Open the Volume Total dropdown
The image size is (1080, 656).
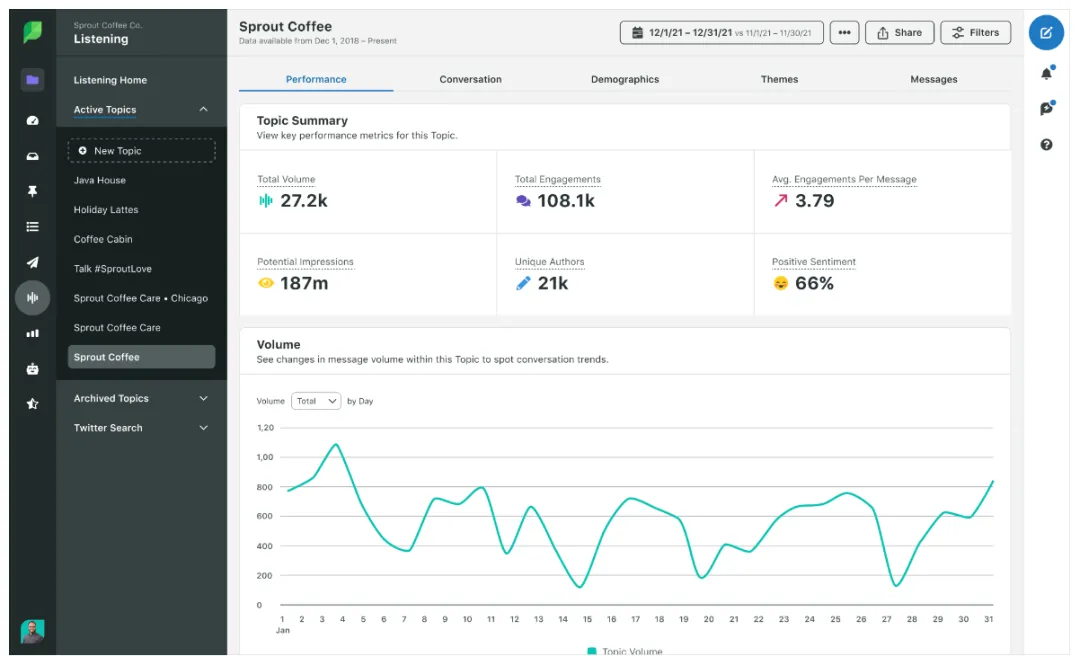point(316,401)
